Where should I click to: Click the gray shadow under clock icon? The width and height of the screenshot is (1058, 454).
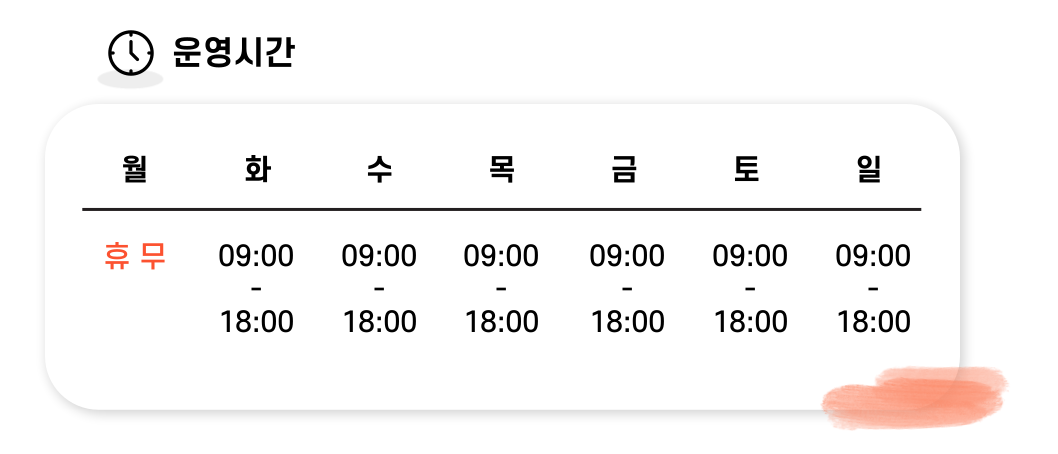point(130,79)
